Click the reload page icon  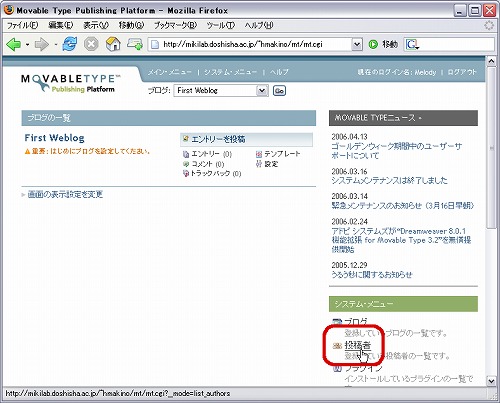pyautogui.click(x=69, y=44)
